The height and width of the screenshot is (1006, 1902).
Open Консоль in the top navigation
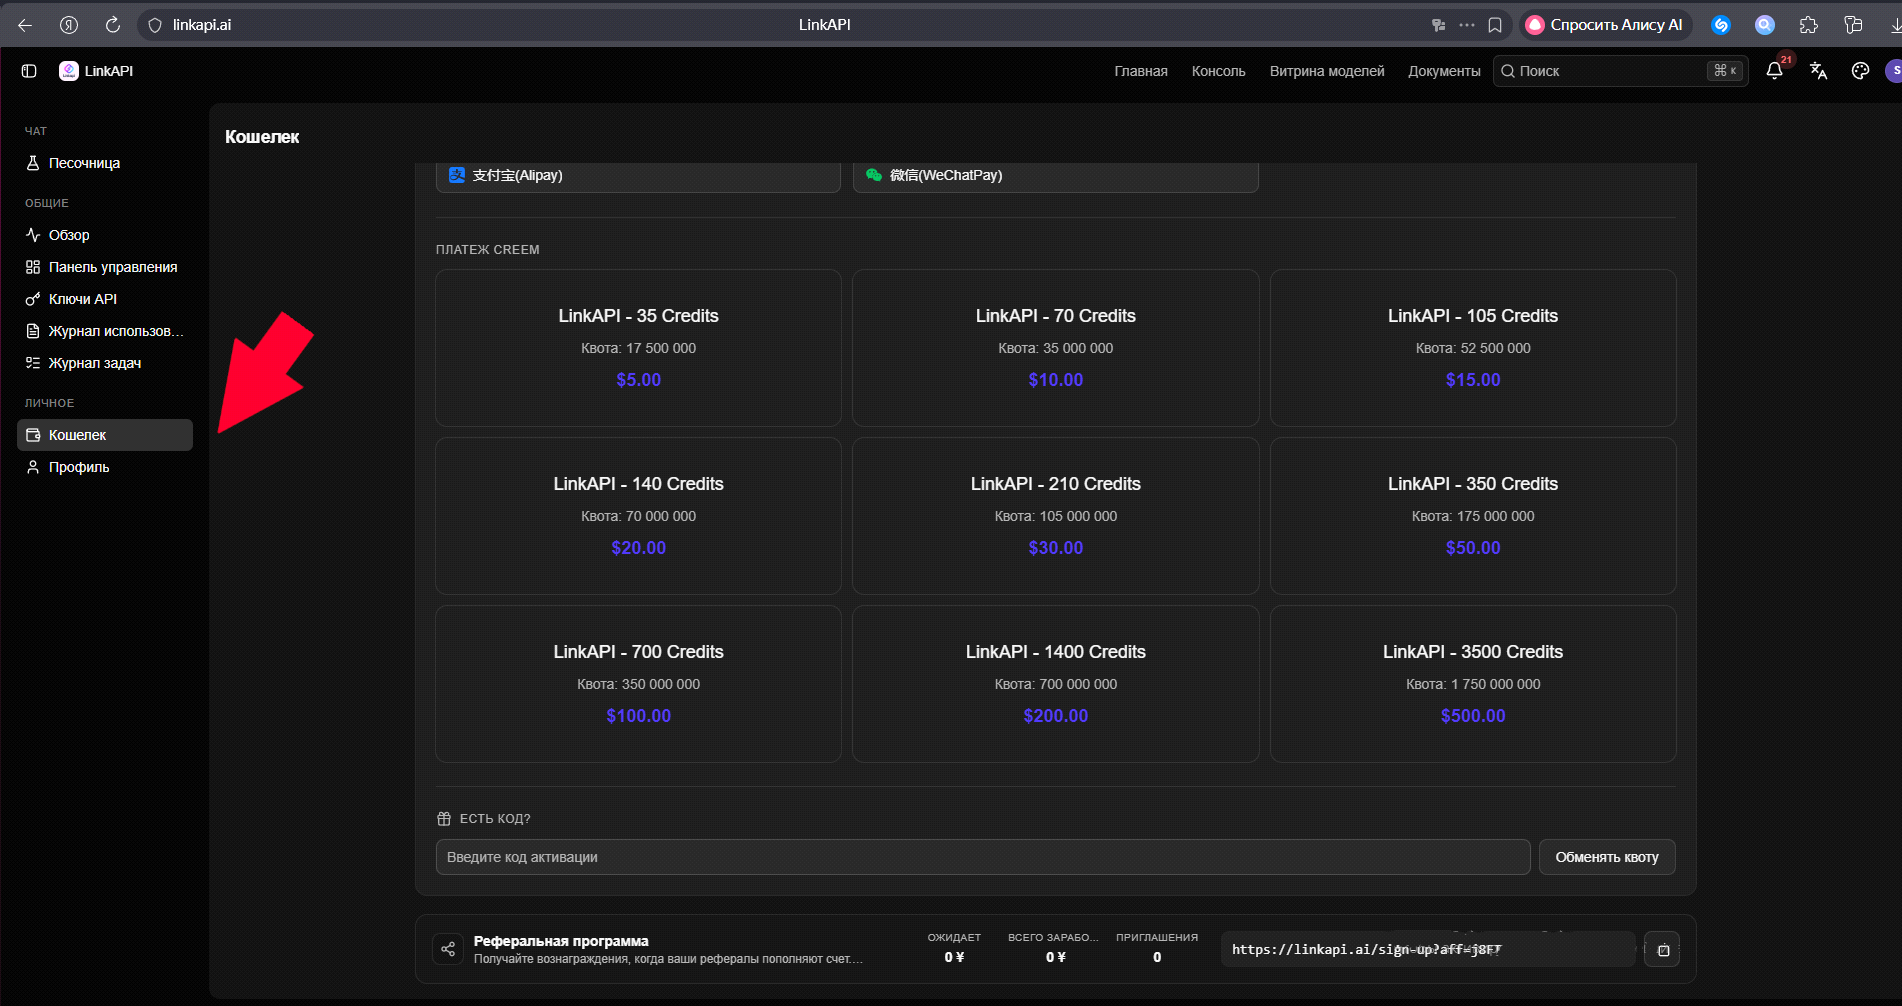pos(1219,71)
